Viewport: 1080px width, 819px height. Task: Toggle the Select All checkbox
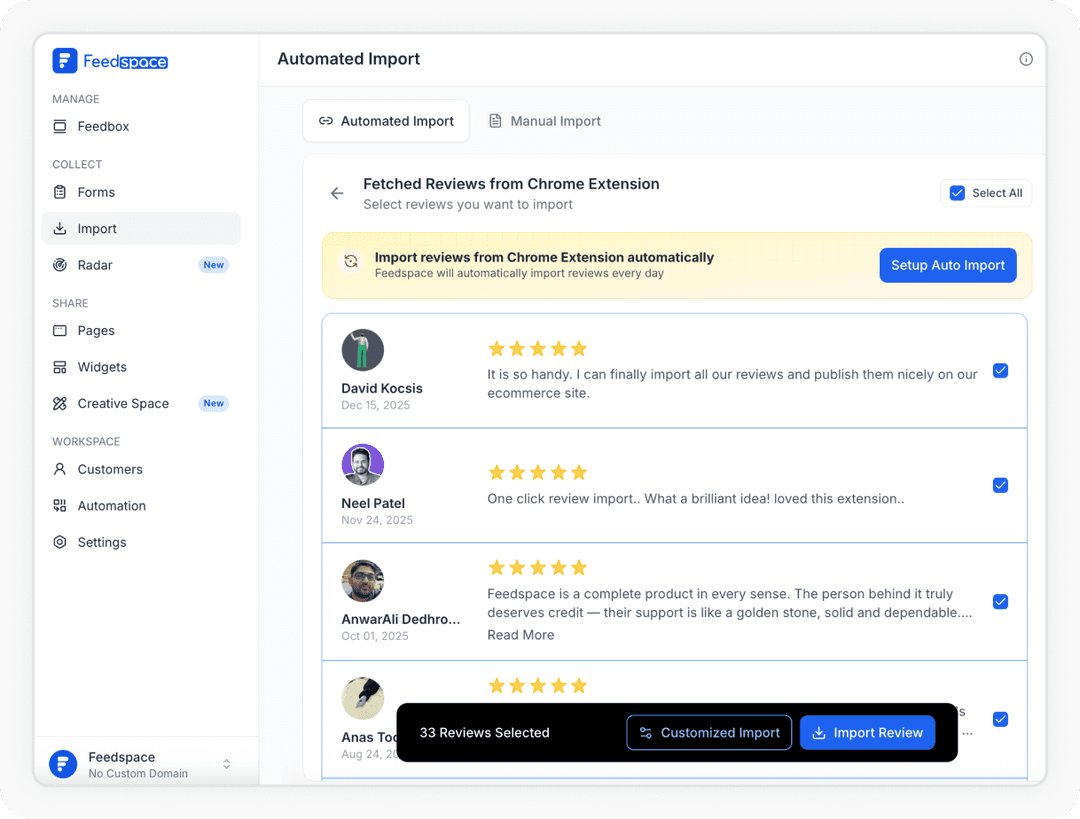pyautogui.click(x=957, y=193)
